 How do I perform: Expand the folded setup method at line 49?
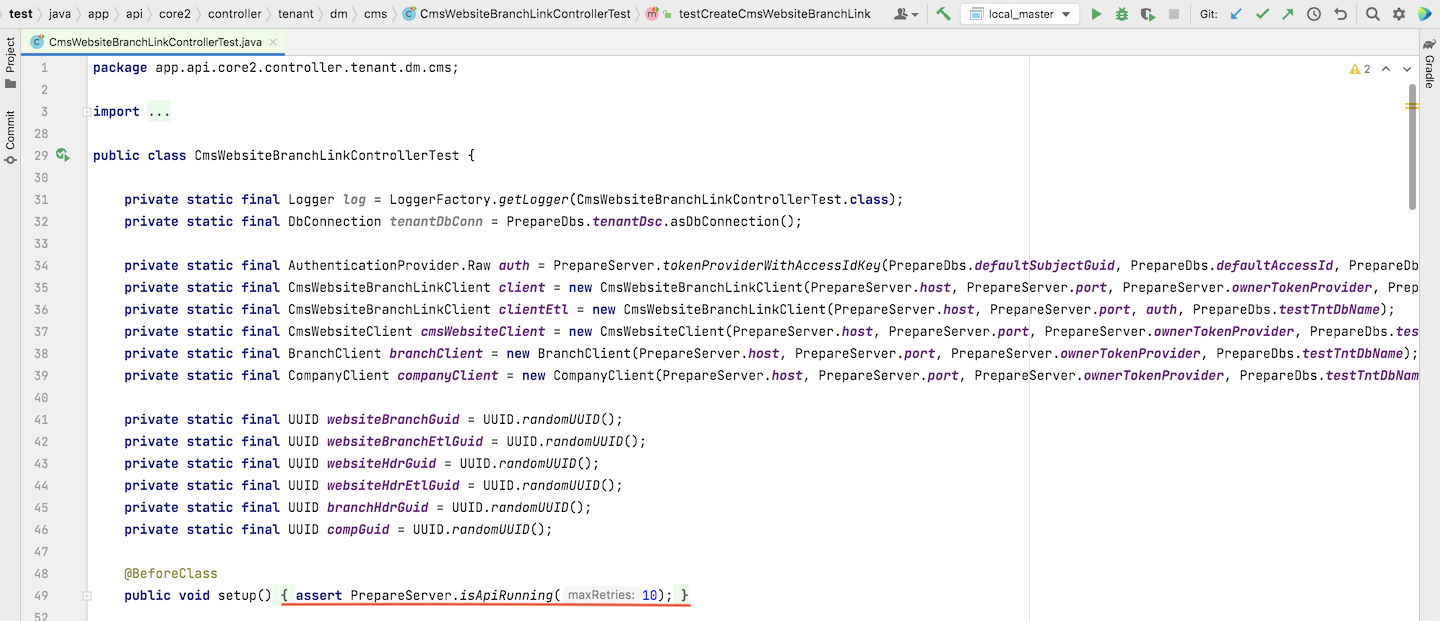[x=86, y=596]
